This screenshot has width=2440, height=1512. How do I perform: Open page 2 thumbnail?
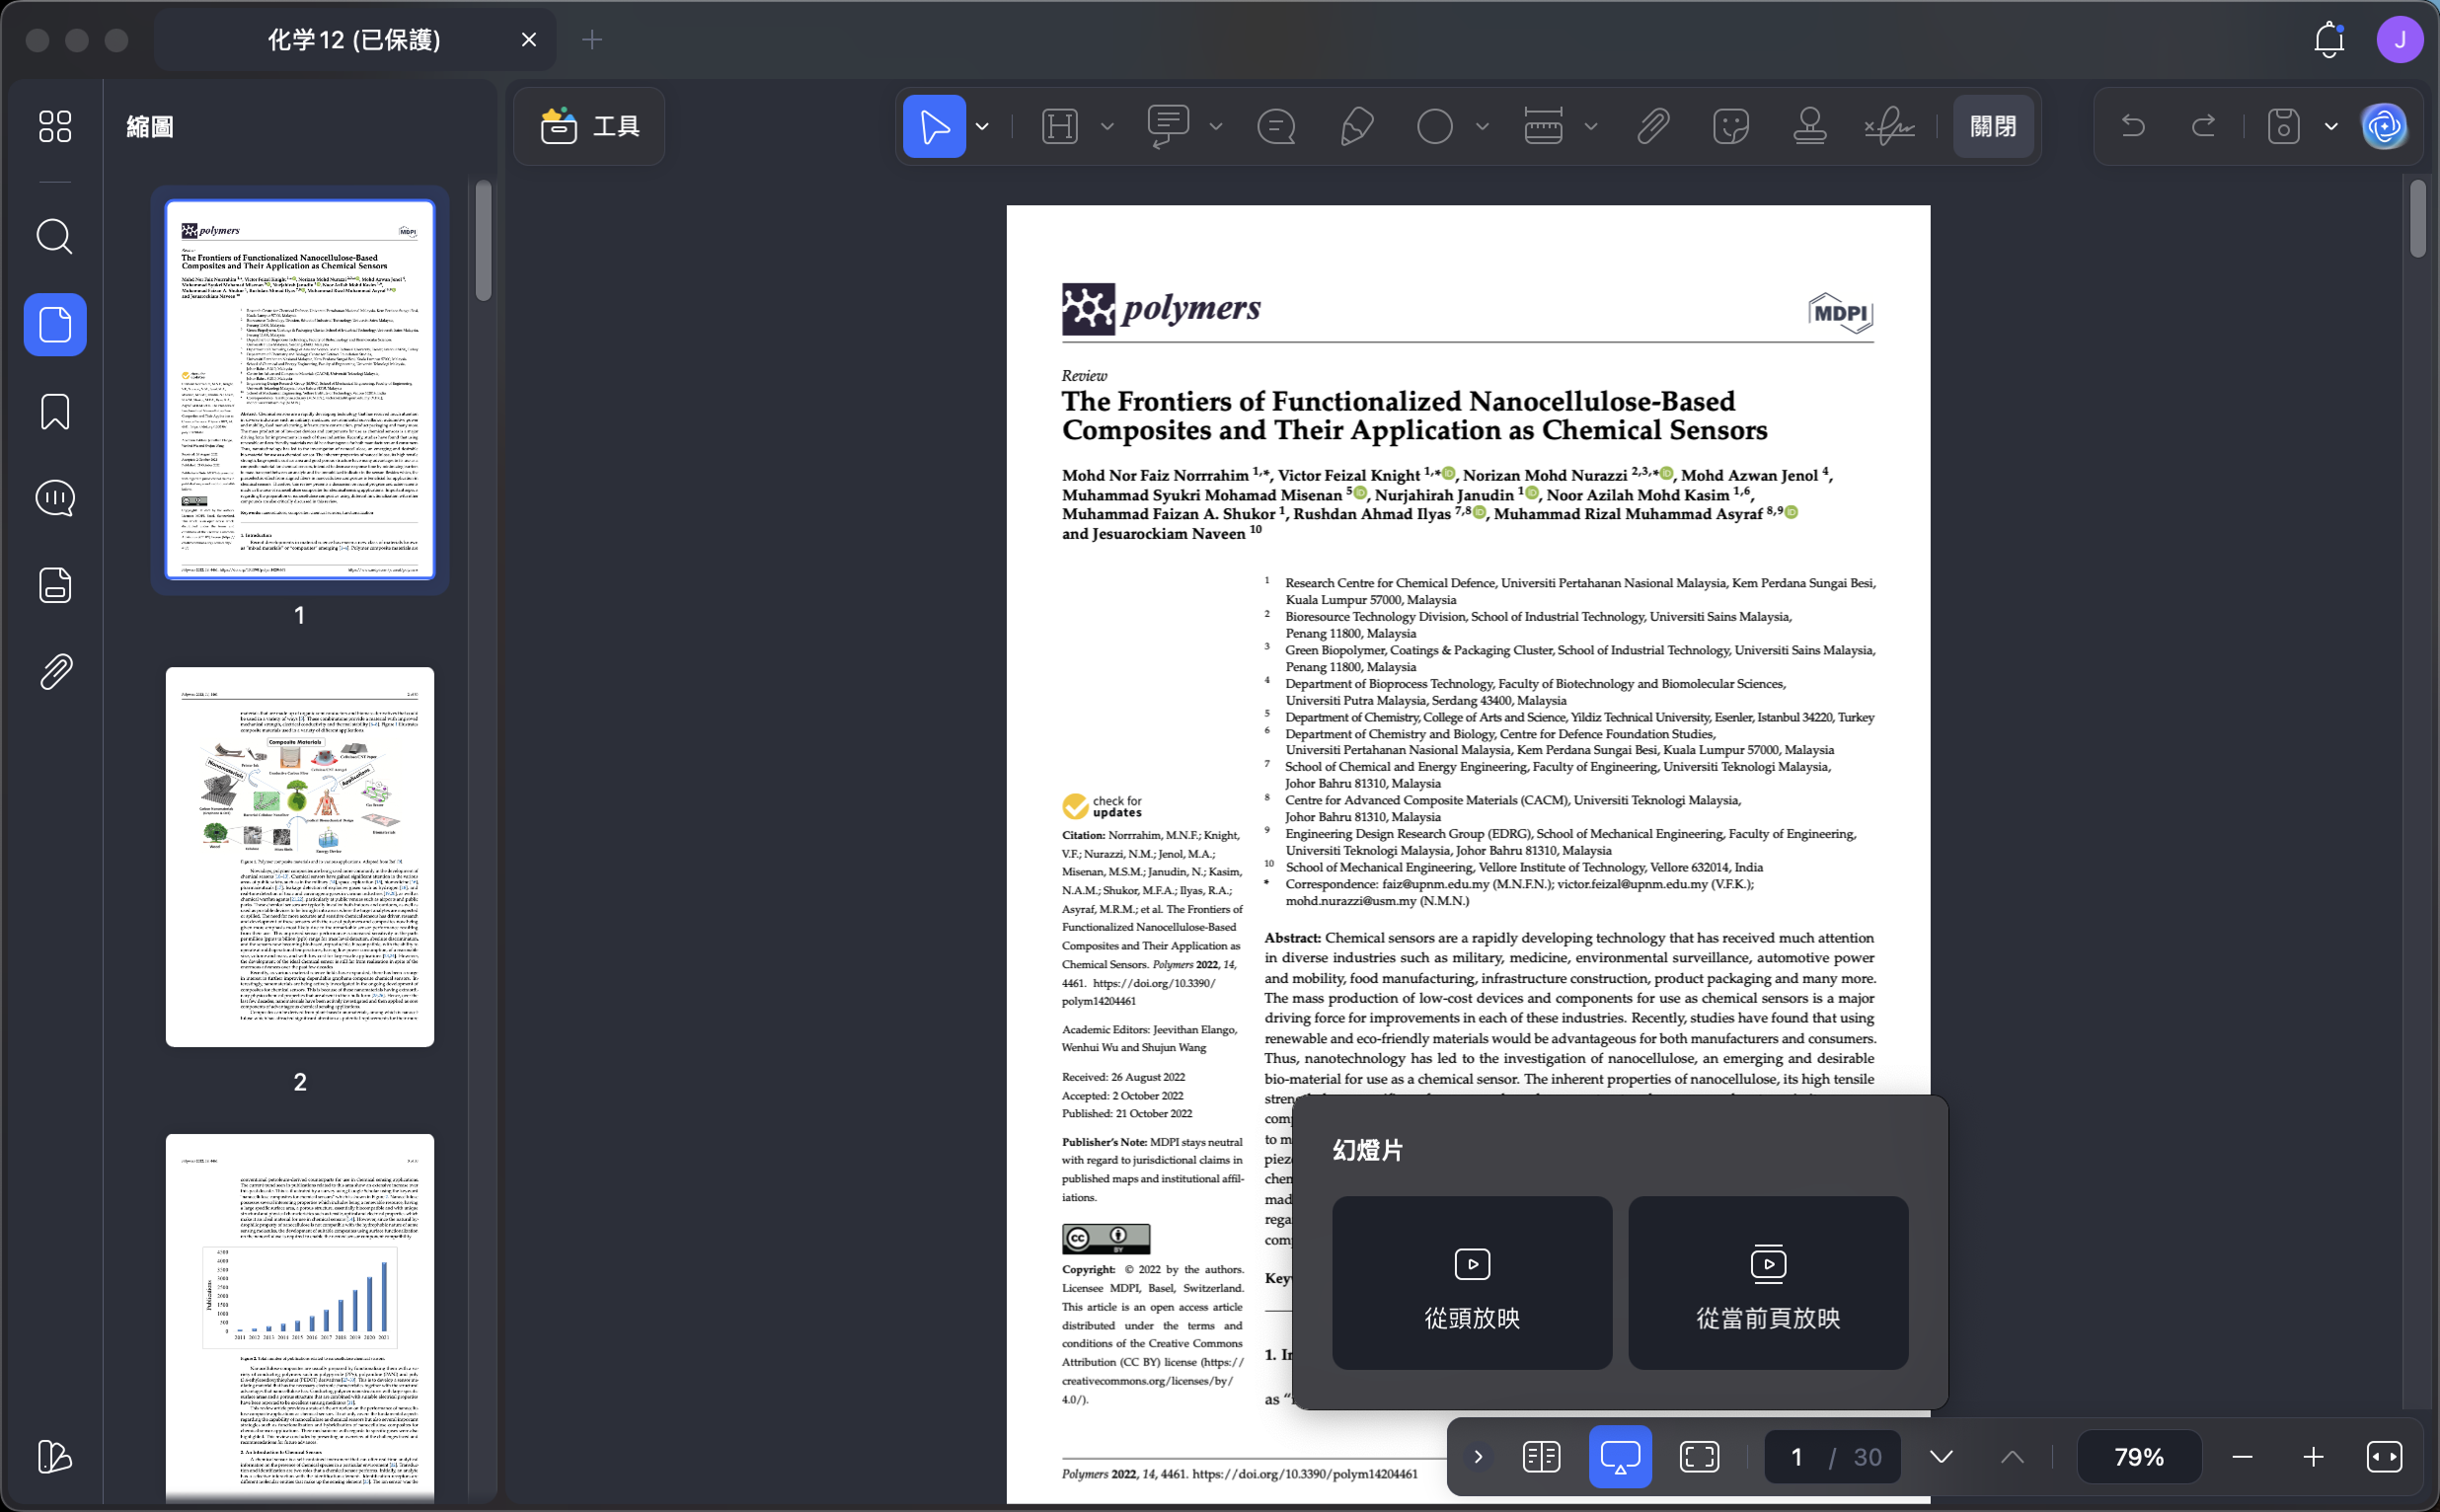pos(300,857)
